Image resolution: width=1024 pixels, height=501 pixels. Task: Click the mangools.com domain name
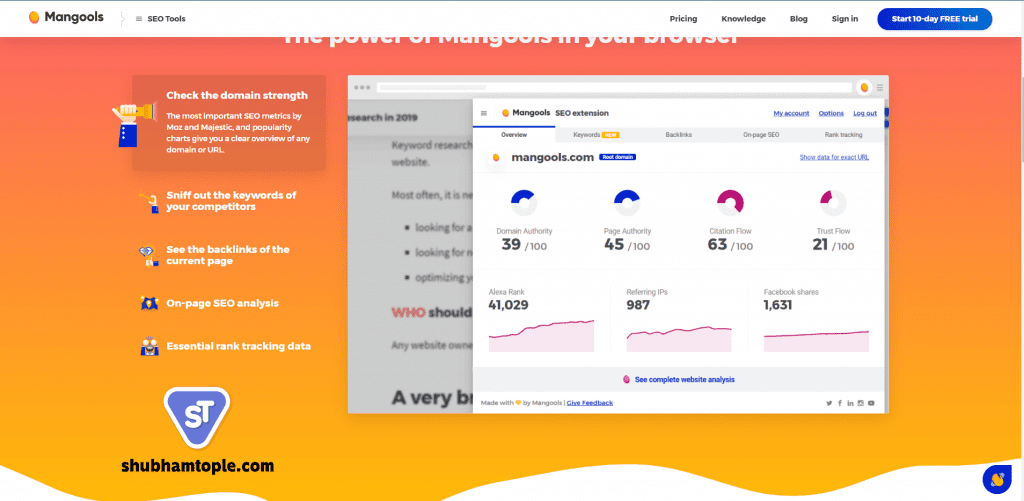(x=552, y=157)
